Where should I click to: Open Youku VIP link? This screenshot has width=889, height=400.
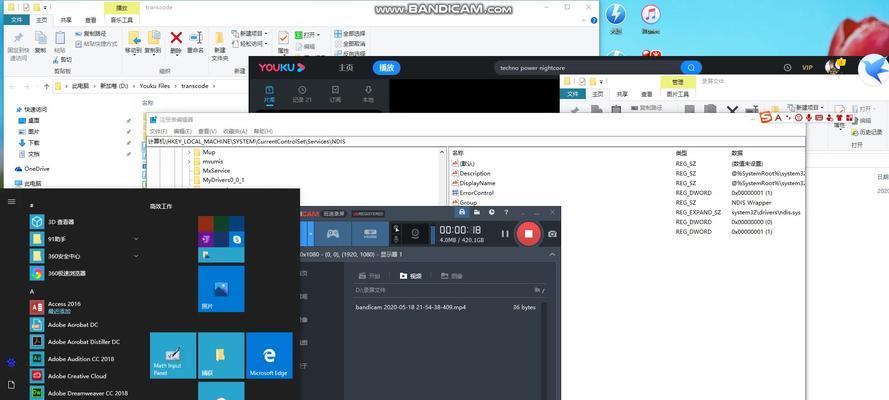pos(807,67)
